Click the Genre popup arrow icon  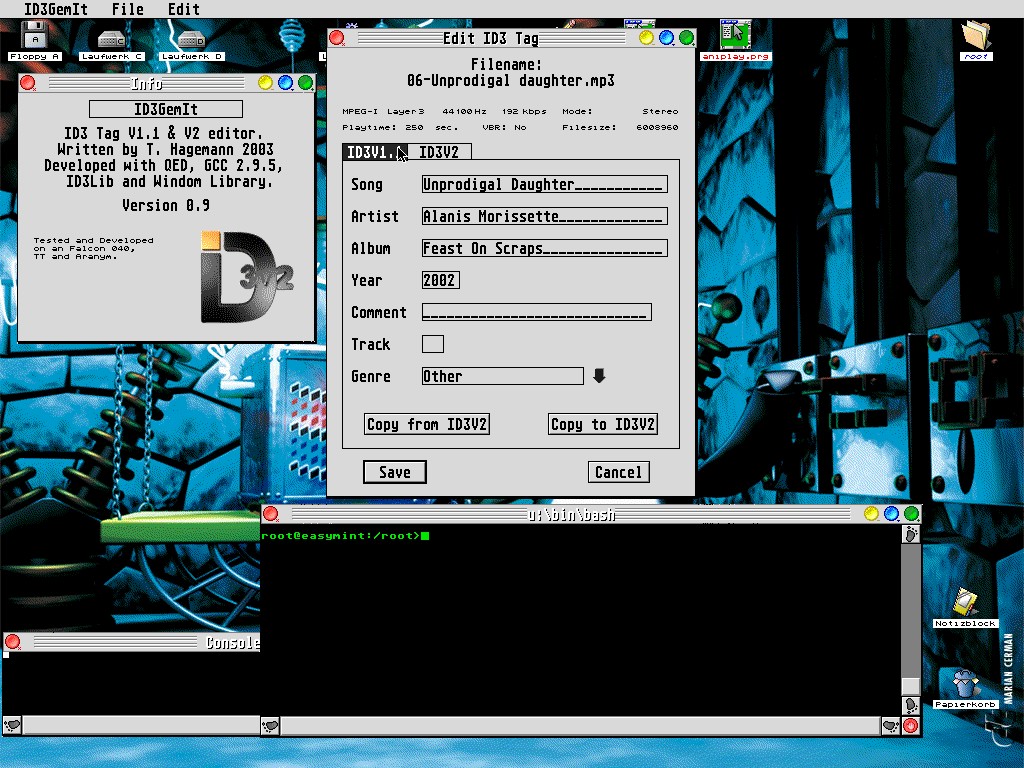pyautogui.click(x=599, y=376)
